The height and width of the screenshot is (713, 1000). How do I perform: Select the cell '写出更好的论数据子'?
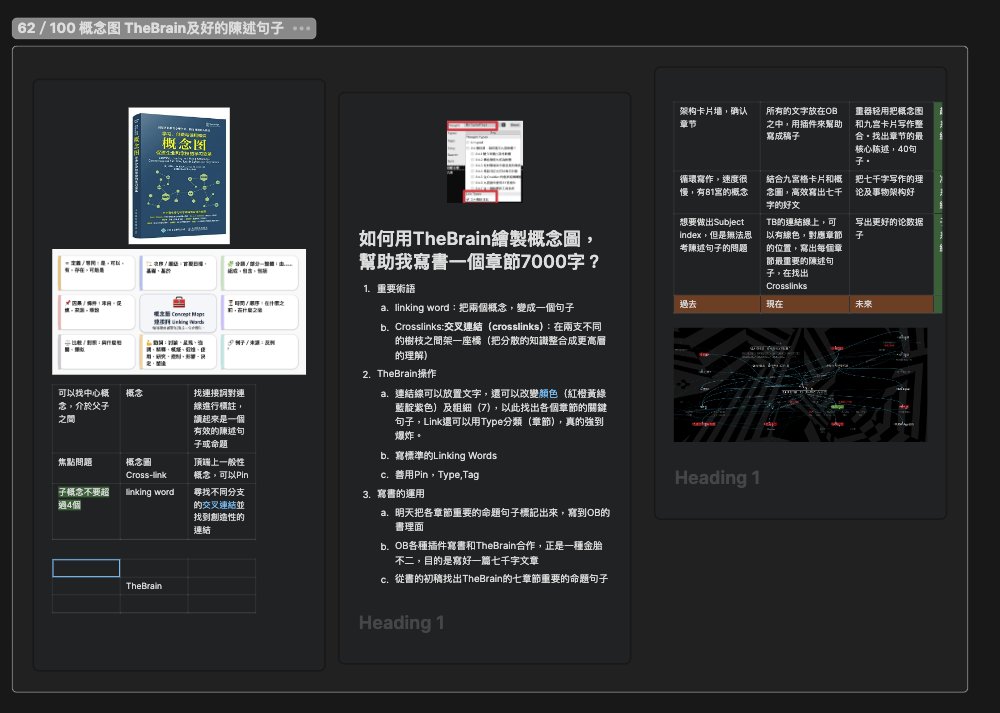tap(891, 254)
